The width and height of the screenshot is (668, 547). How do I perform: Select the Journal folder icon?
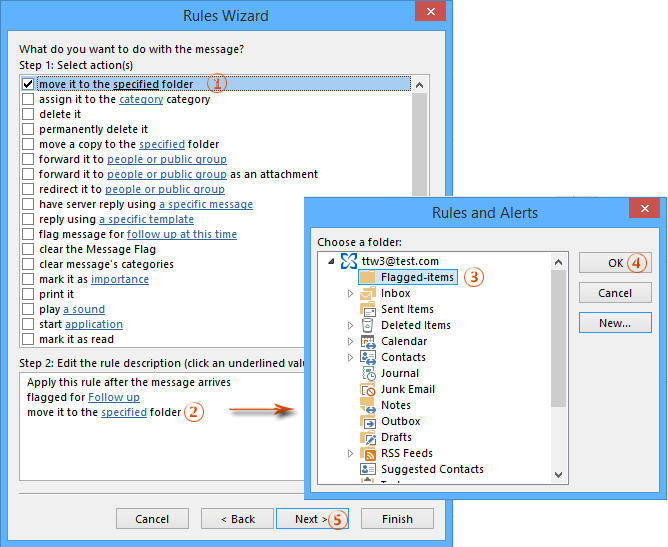click(x=368, y=373)
